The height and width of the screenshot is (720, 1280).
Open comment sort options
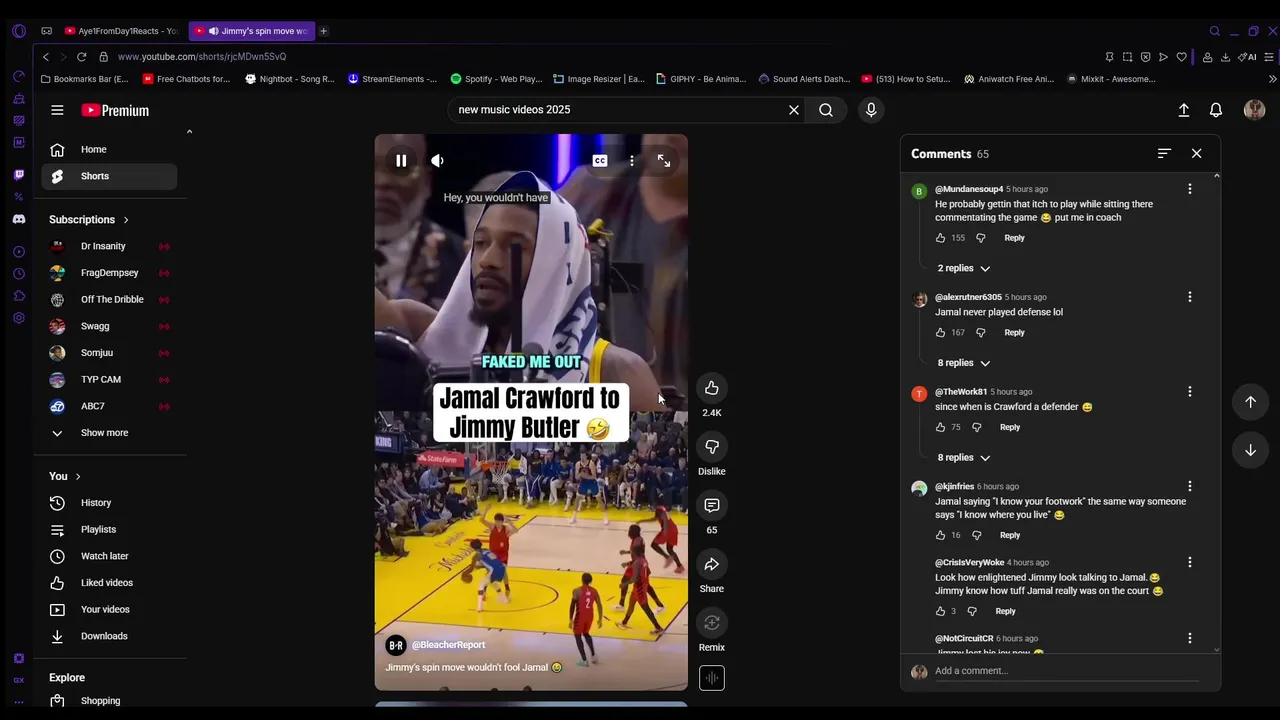1164,153
